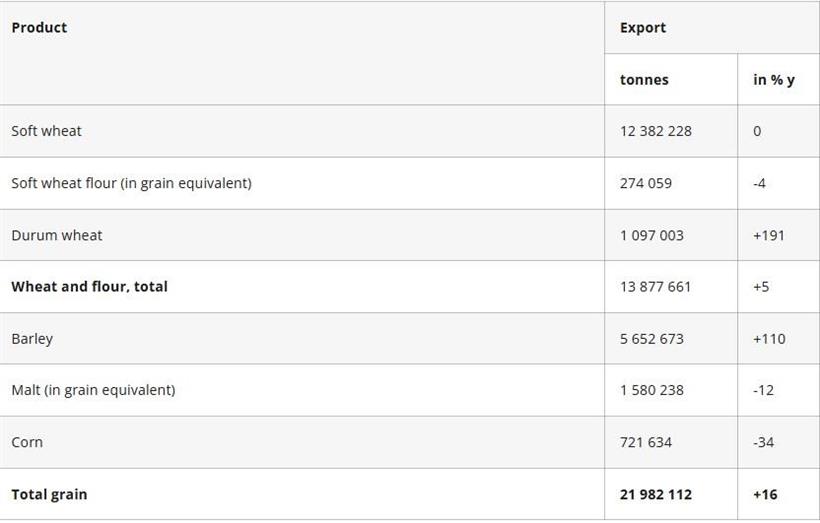The width and height of the screenshot is (820, 523).
Task: Select Durum wheat +191 percent cell
Action: pyautogui.click(x=769, y=235)
